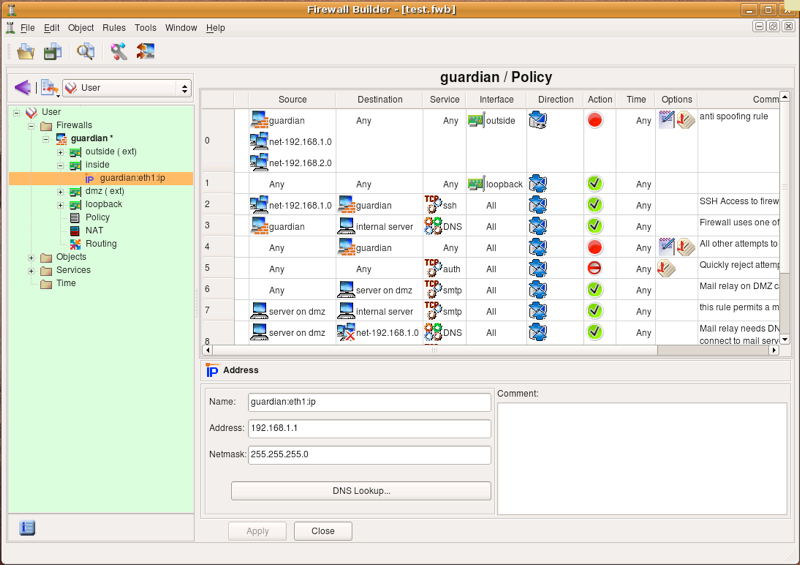This screenshot has height=565, width=800.
Task: Open the Edit menu
Action: click(52, 28)
